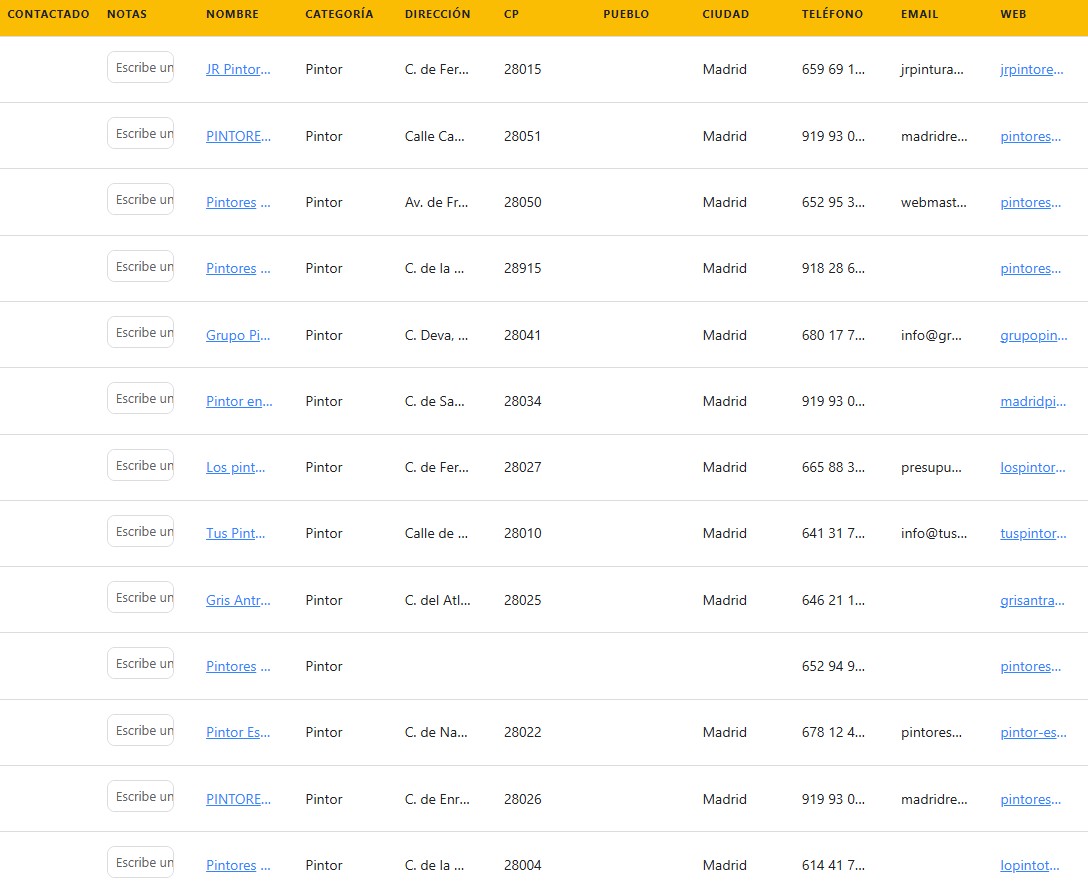Focus the notes field in 28051 row

tap(140, 133)
